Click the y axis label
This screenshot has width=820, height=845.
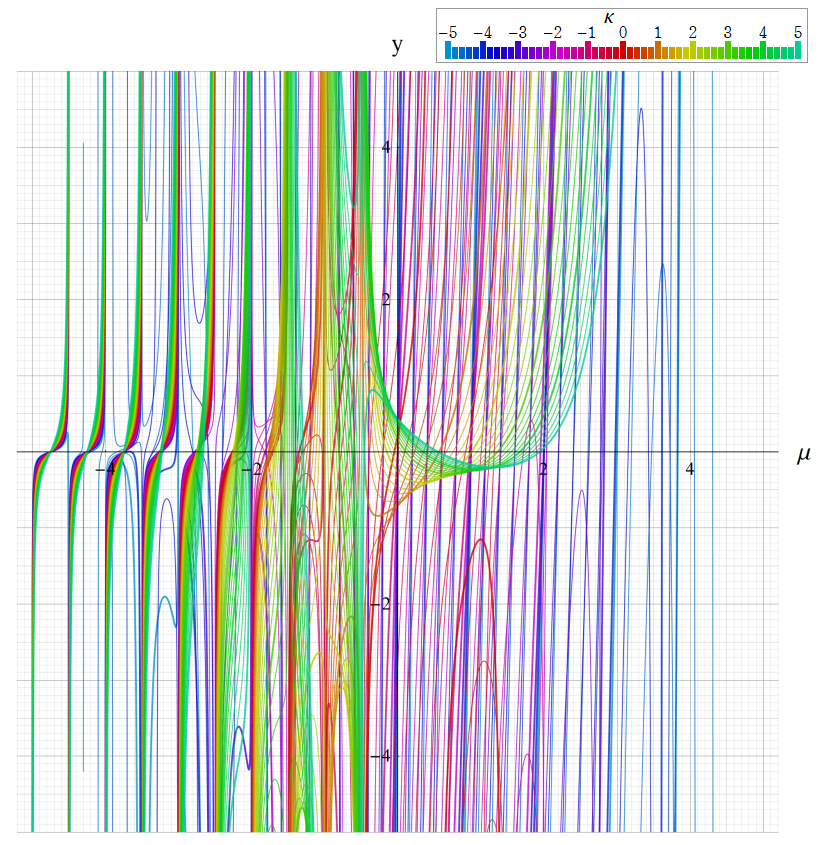(x=398, y=46)
